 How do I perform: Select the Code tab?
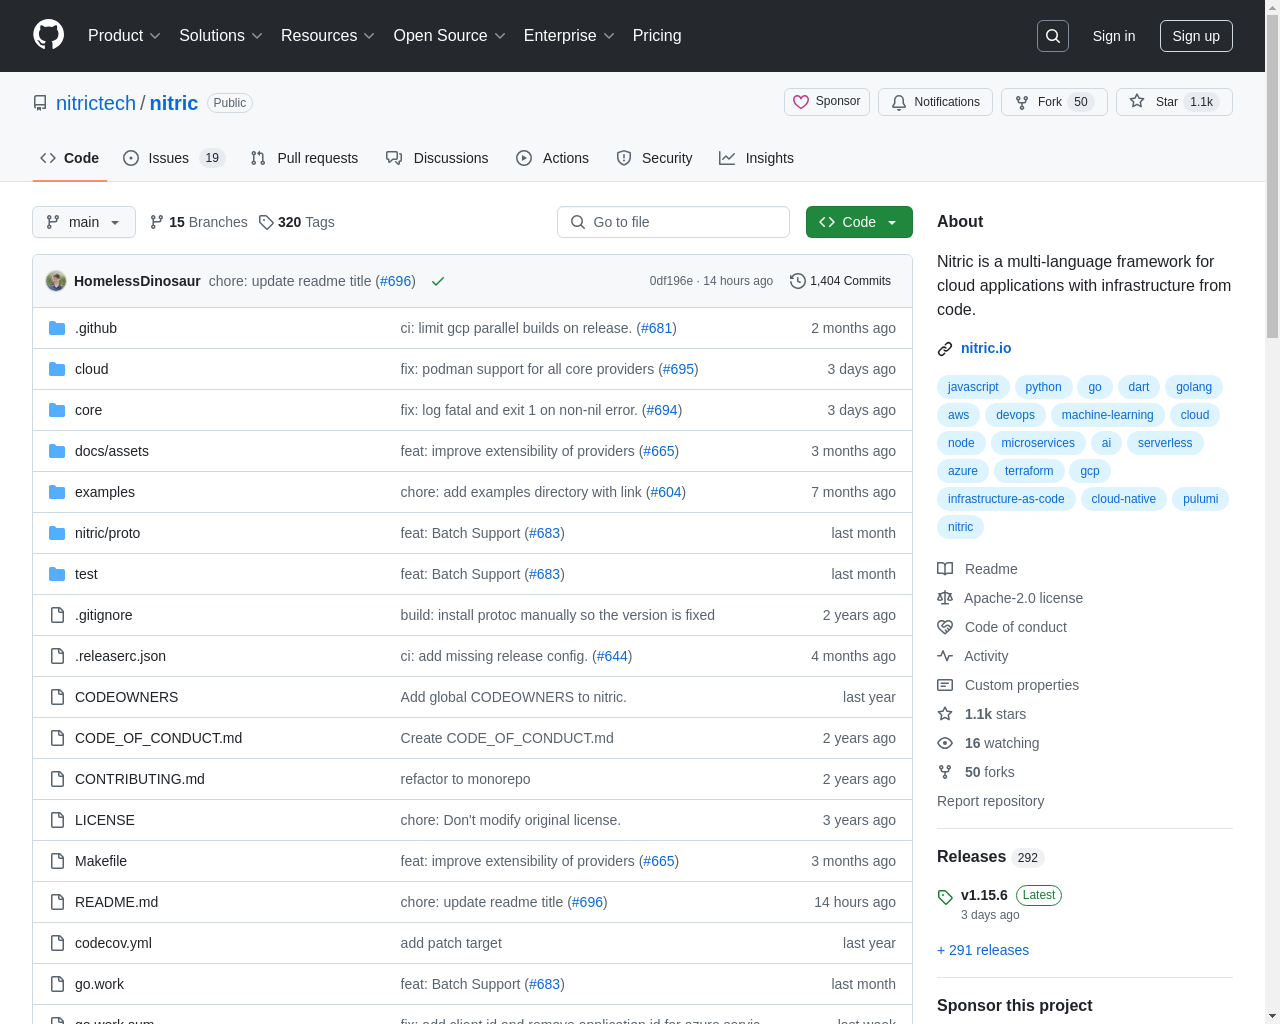point(69,158)
